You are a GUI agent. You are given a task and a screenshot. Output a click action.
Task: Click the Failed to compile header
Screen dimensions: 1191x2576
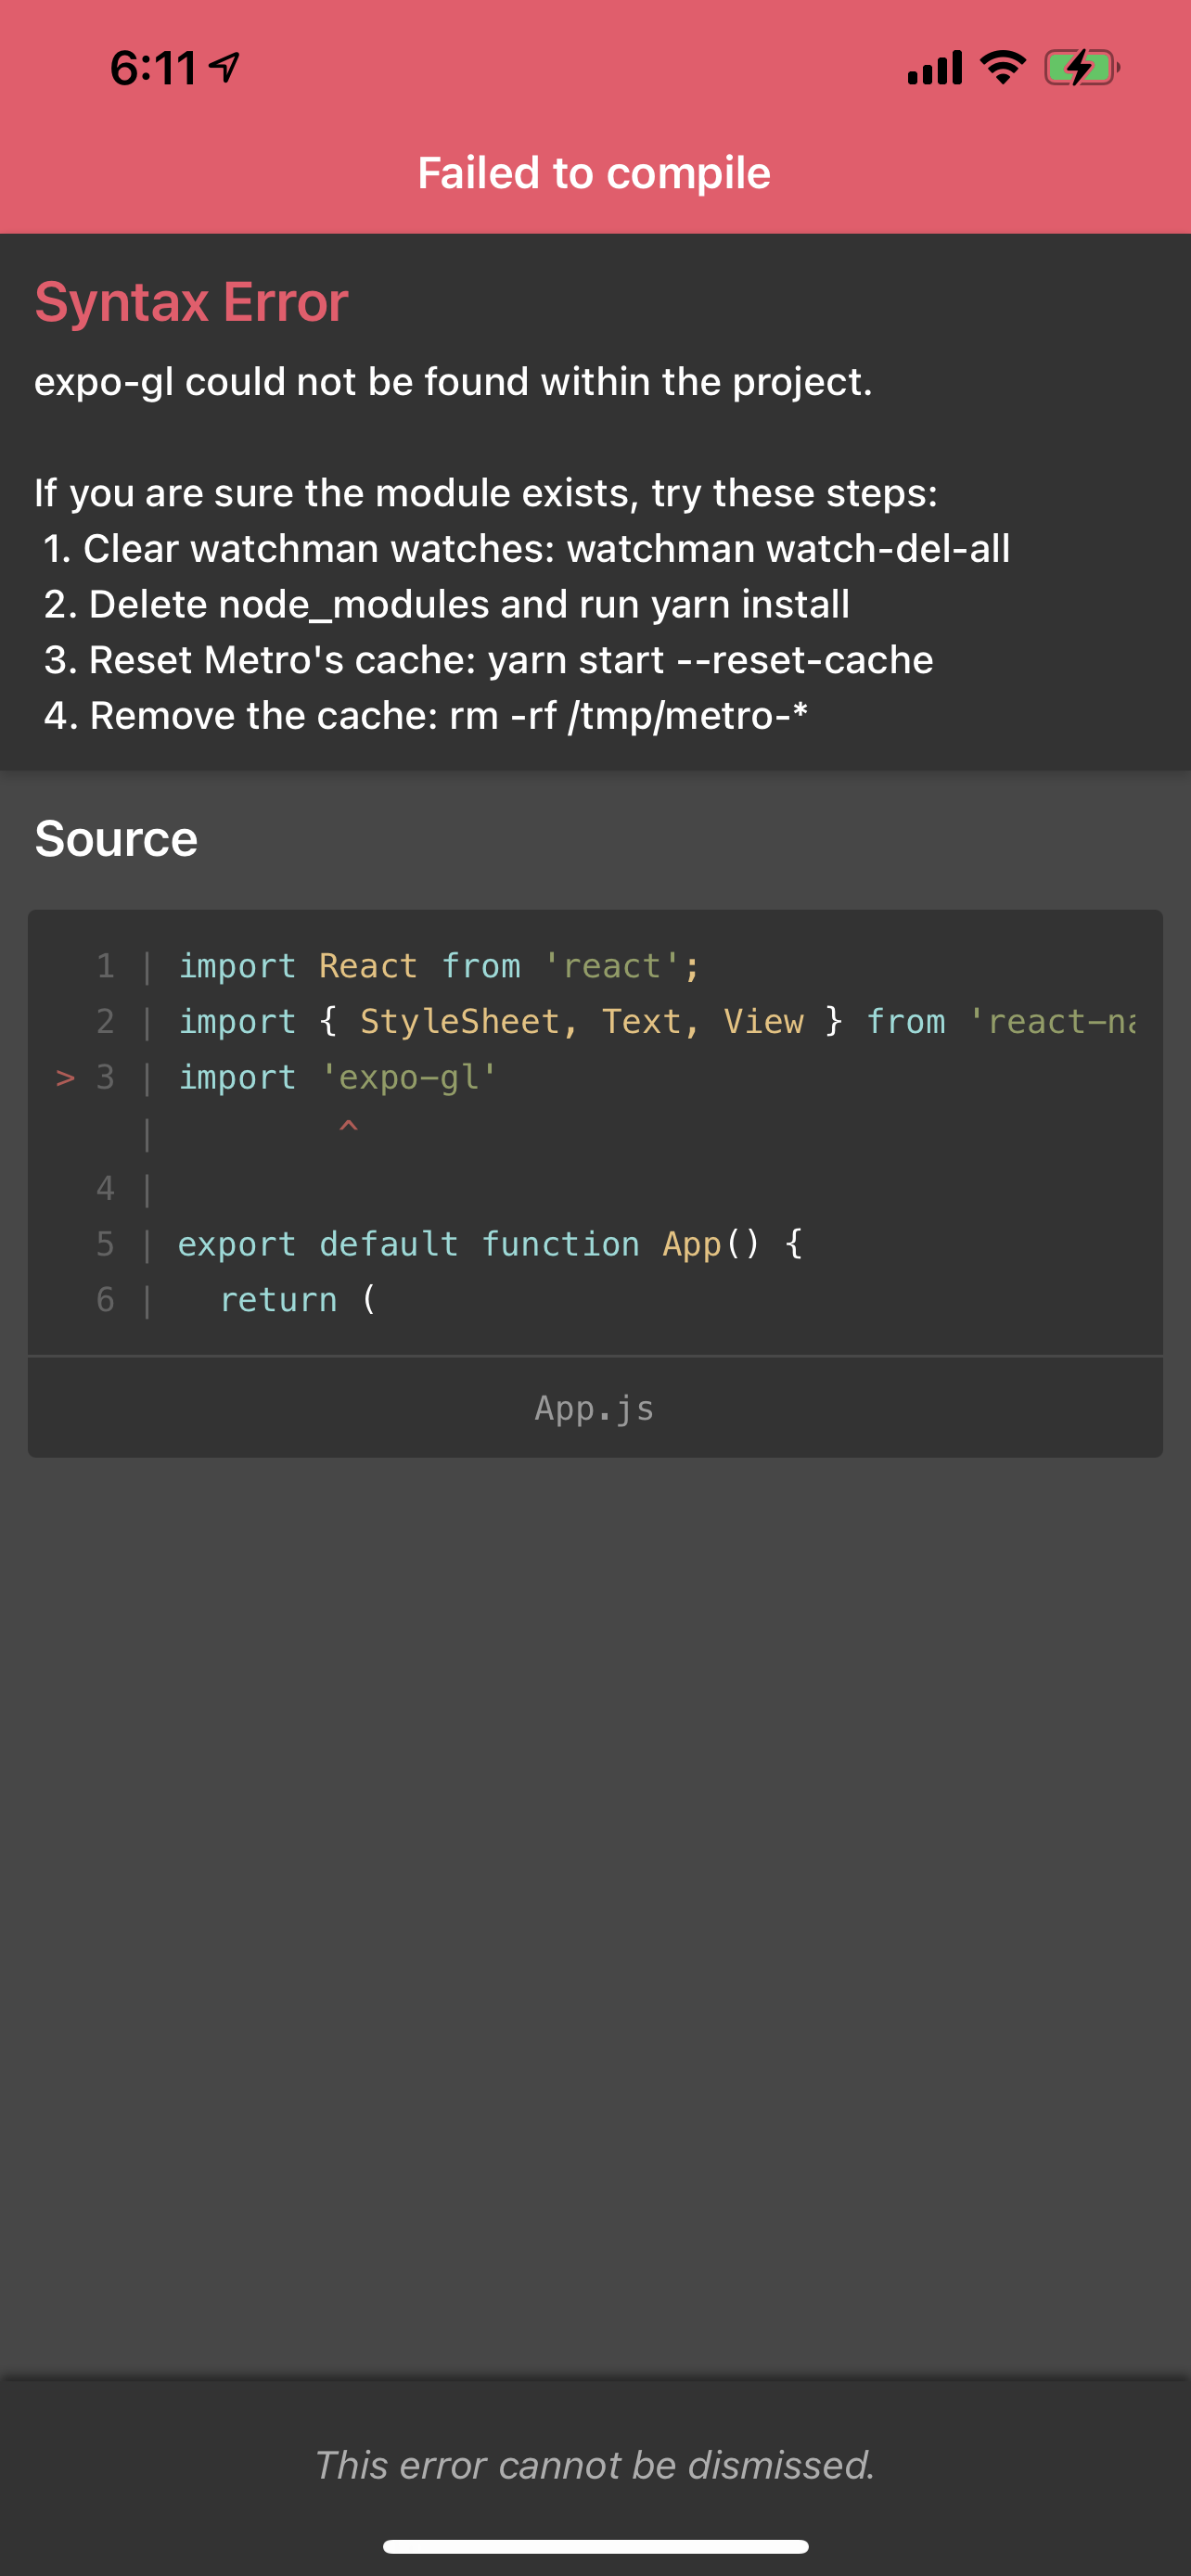(594, 172)
